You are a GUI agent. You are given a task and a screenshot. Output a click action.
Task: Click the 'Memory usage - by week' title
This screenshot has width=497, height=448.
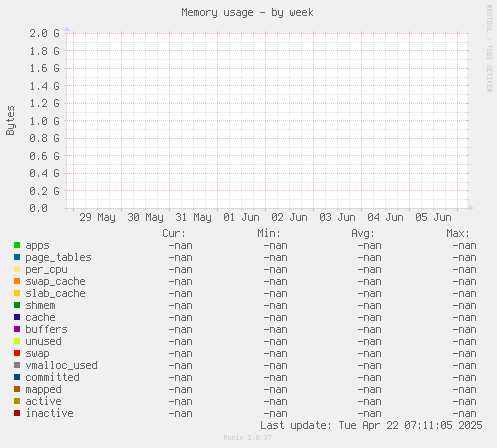[247, 13]
